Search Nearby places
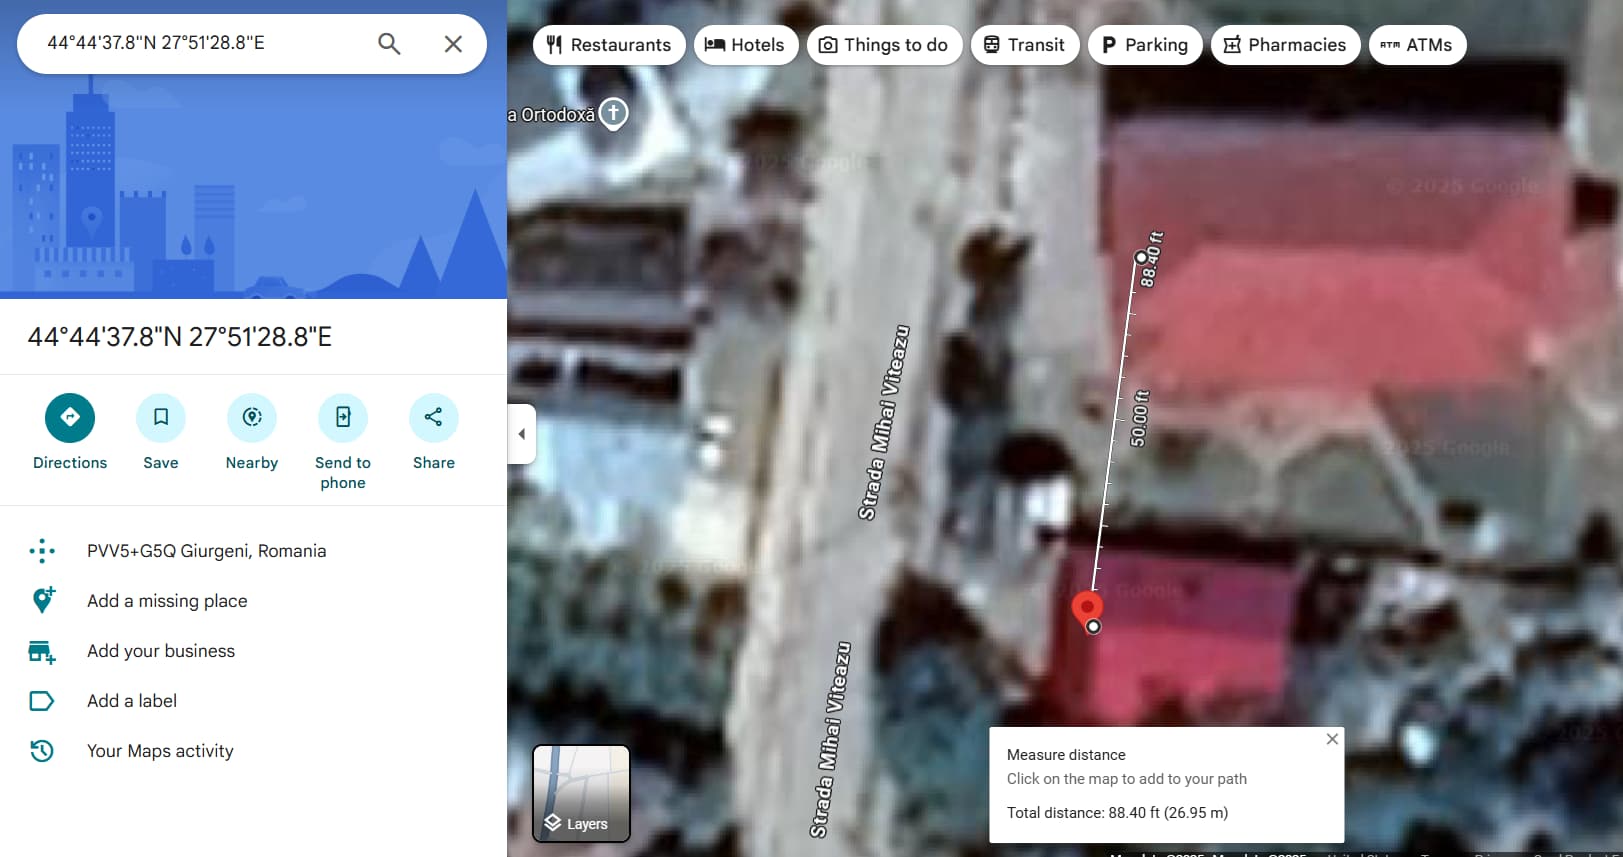1623x857 pixels. click(x=252, y=432)
